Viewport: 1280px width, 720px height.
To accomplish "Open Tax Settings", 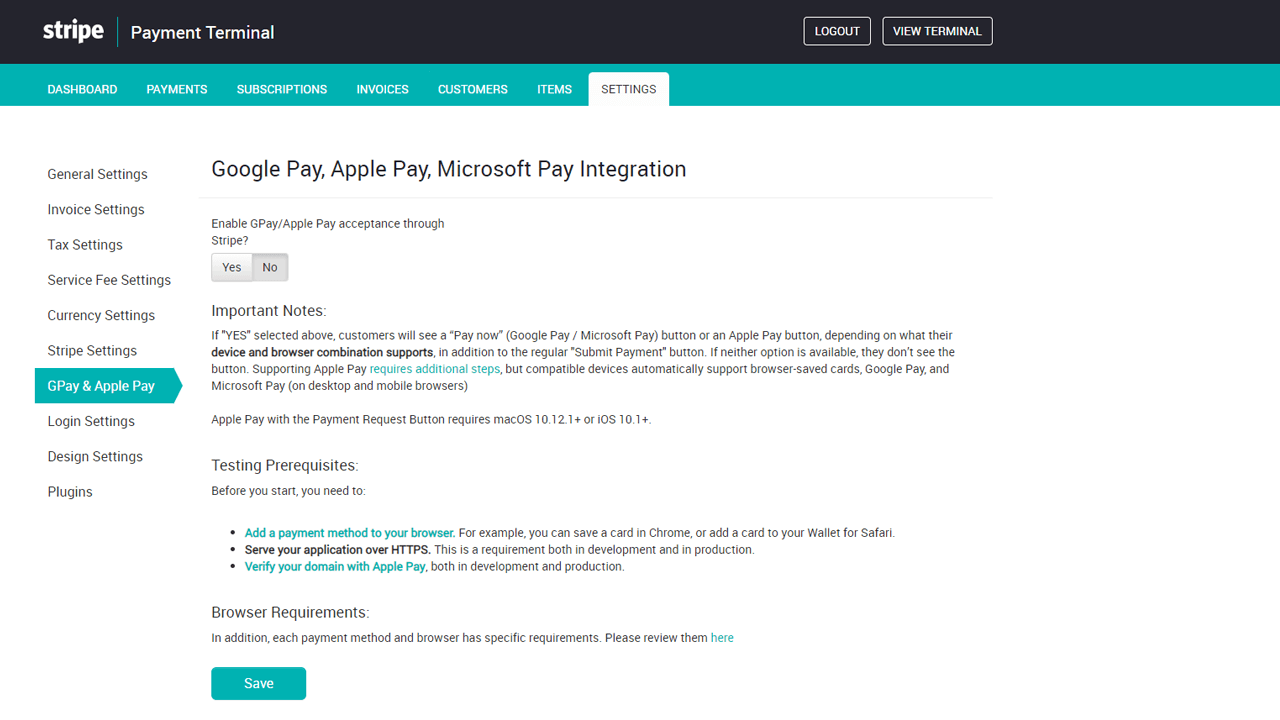I will (x=85, y=245).
